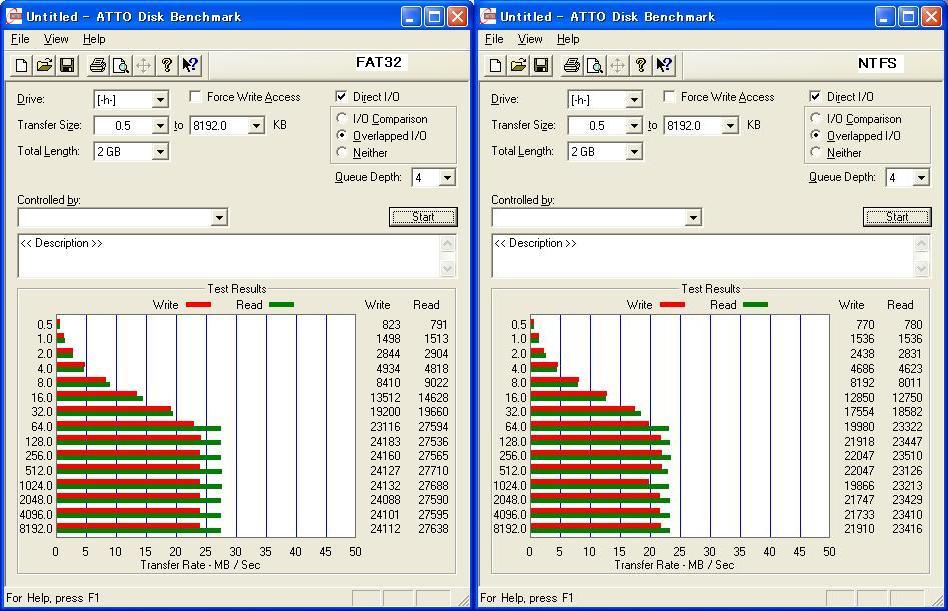Enable Force Write Access in FAT32 window
This screenshot has width=948, height=611.
[196, 97]
